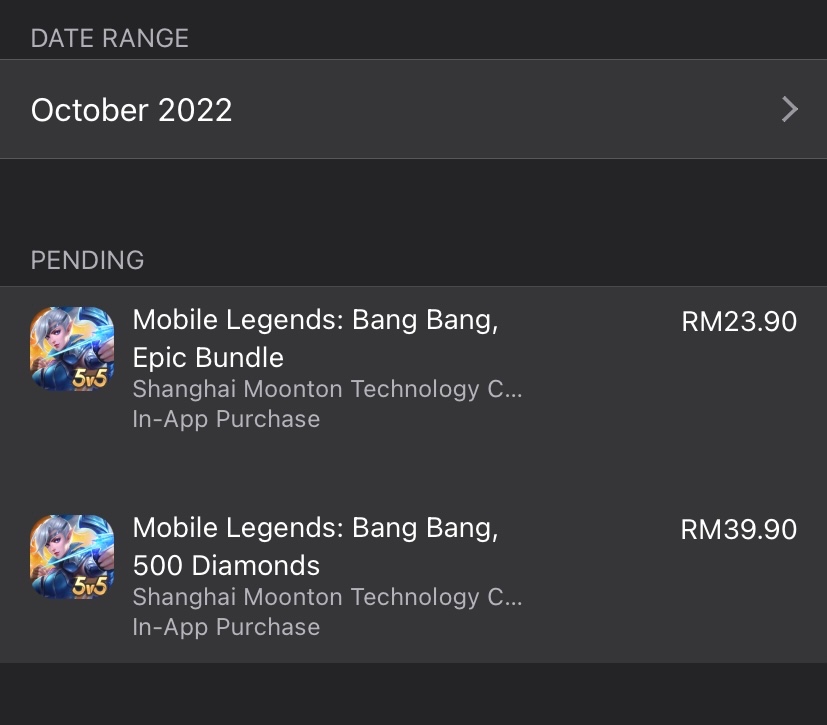This screenshot has height=725, width=827.
Task: Click the RM23.90 price
Action: 739,322
